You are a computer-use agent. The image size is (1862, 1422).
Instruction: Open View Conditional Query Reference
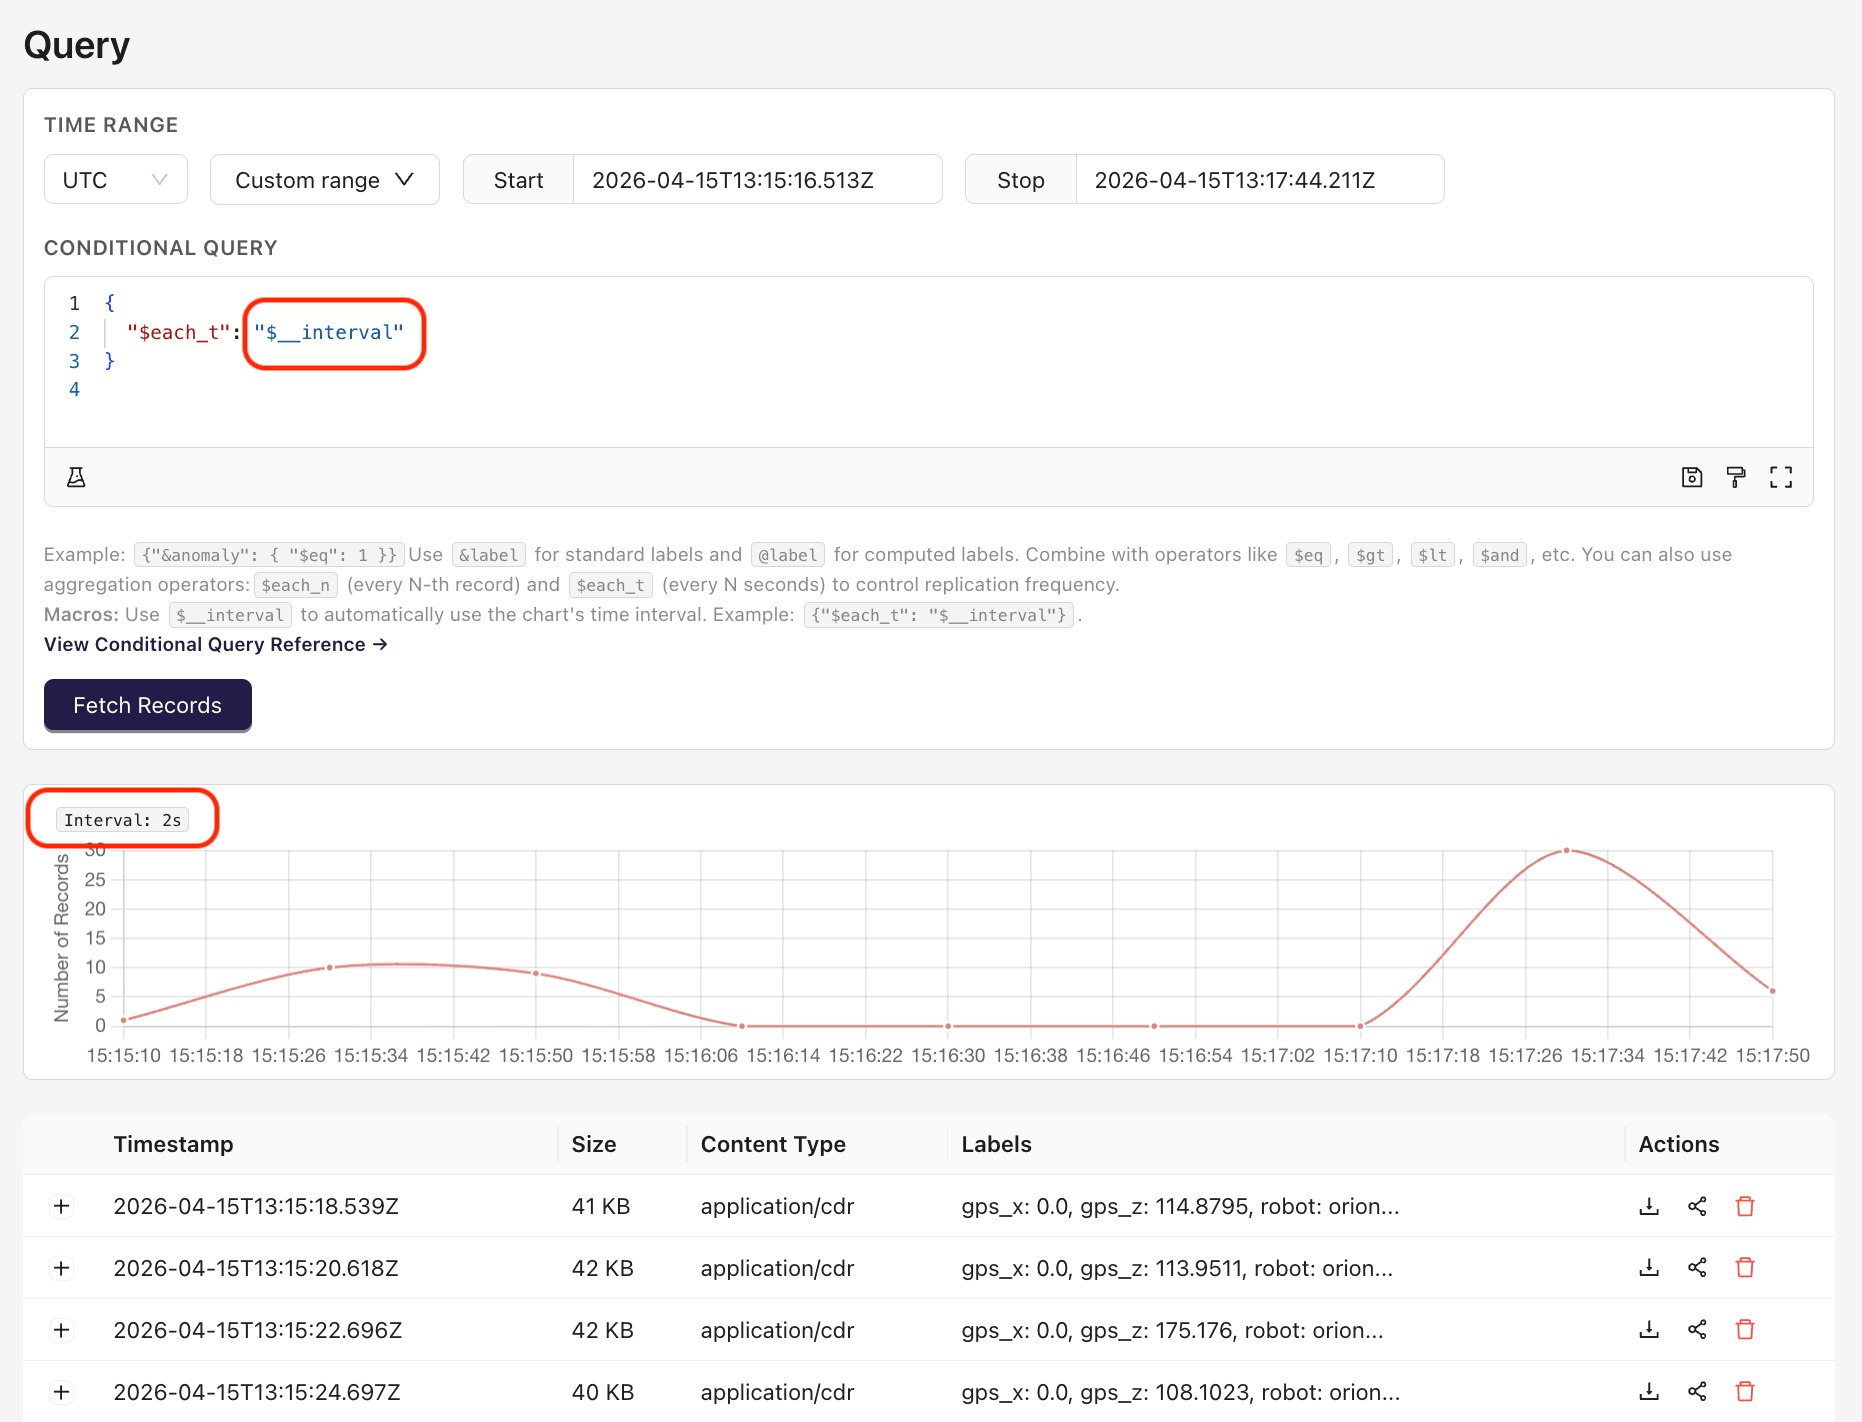pos(214,644)
